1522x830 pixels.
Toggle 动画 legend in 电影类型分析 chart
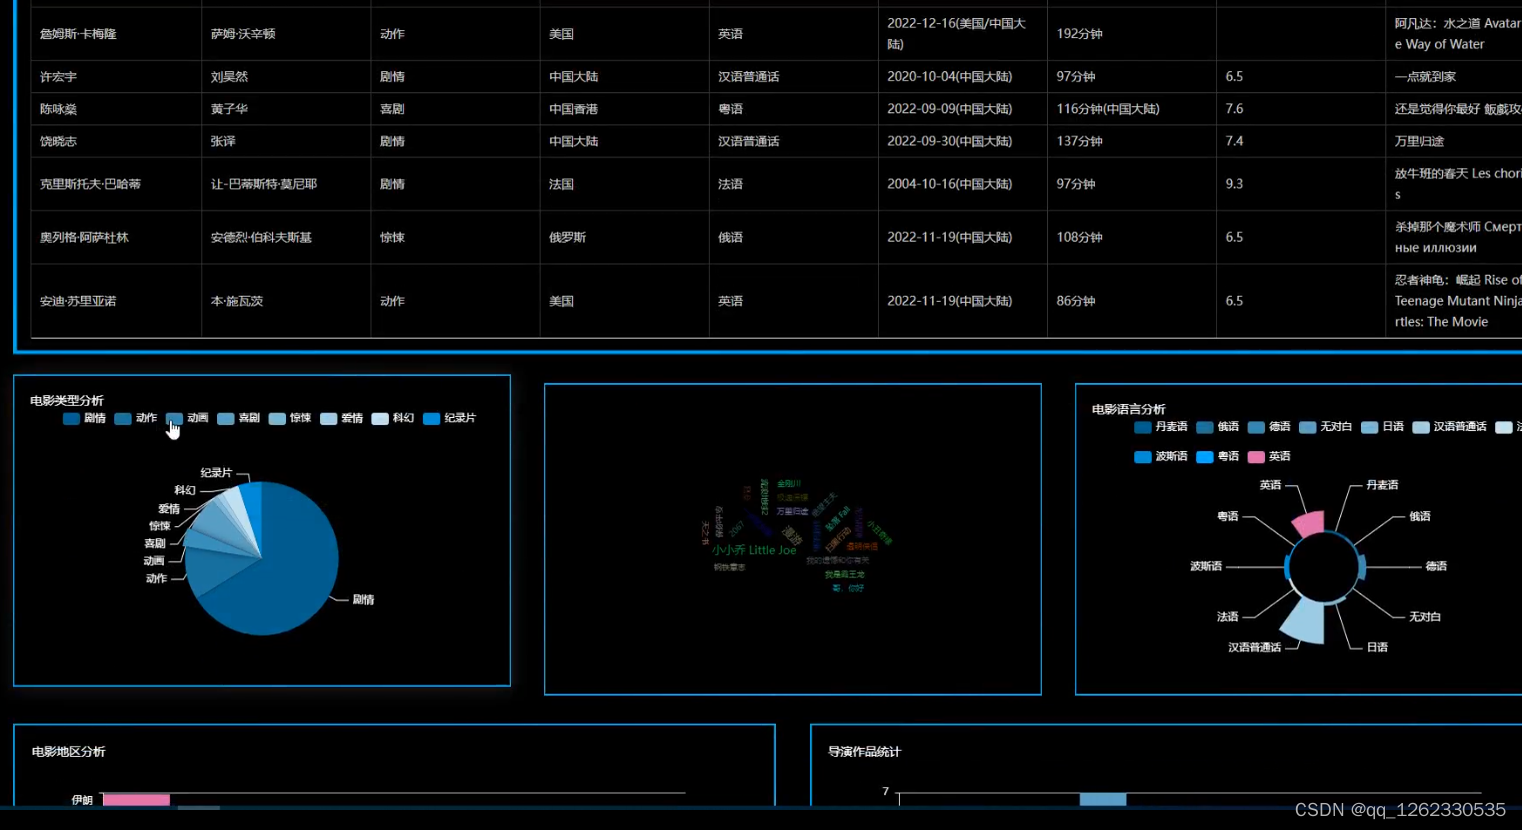coord(187,418)
